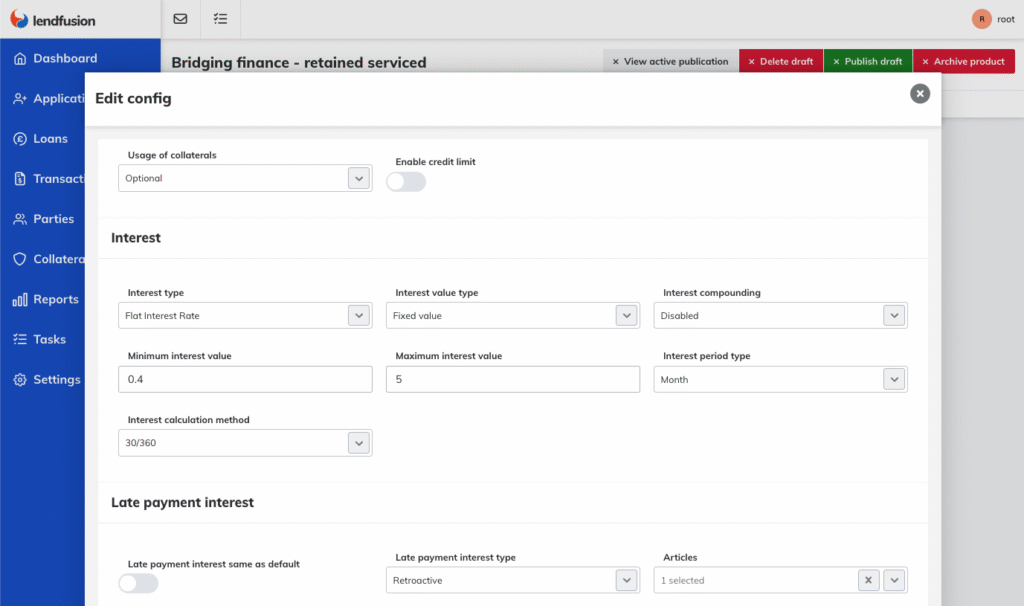Toggle Late payment interest same as default
This screenshot has height=606, width=1024.
138,583
